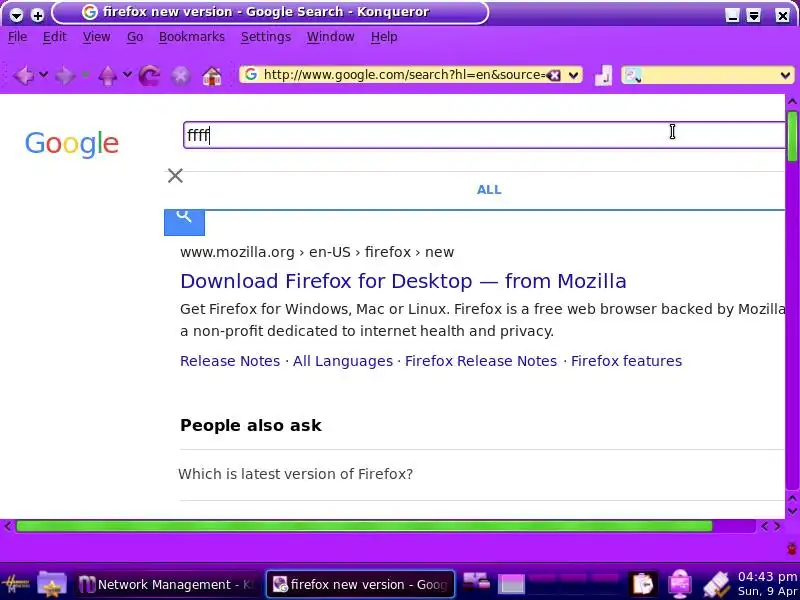Go to the Home page icon
The width and height of the screenshot is (800, 600).
[x=212, y=76]
